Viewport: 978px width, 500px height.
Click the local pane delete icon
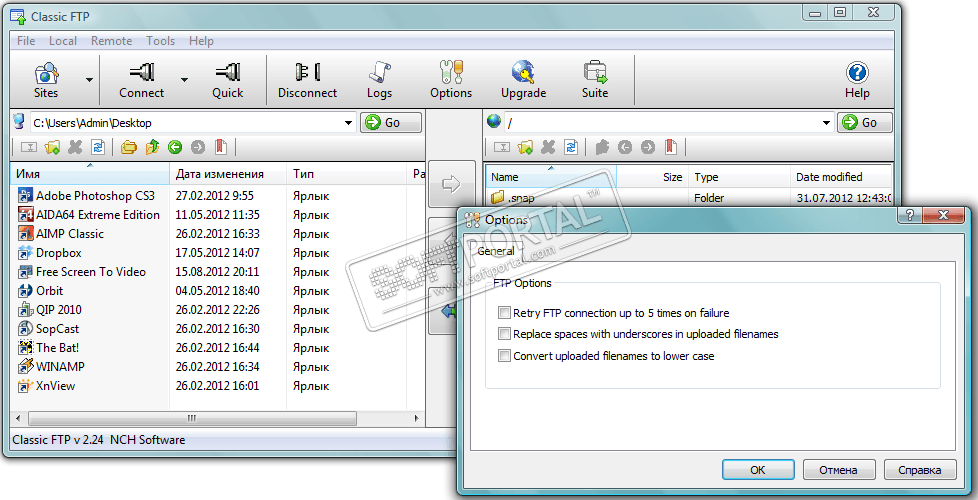75,147
